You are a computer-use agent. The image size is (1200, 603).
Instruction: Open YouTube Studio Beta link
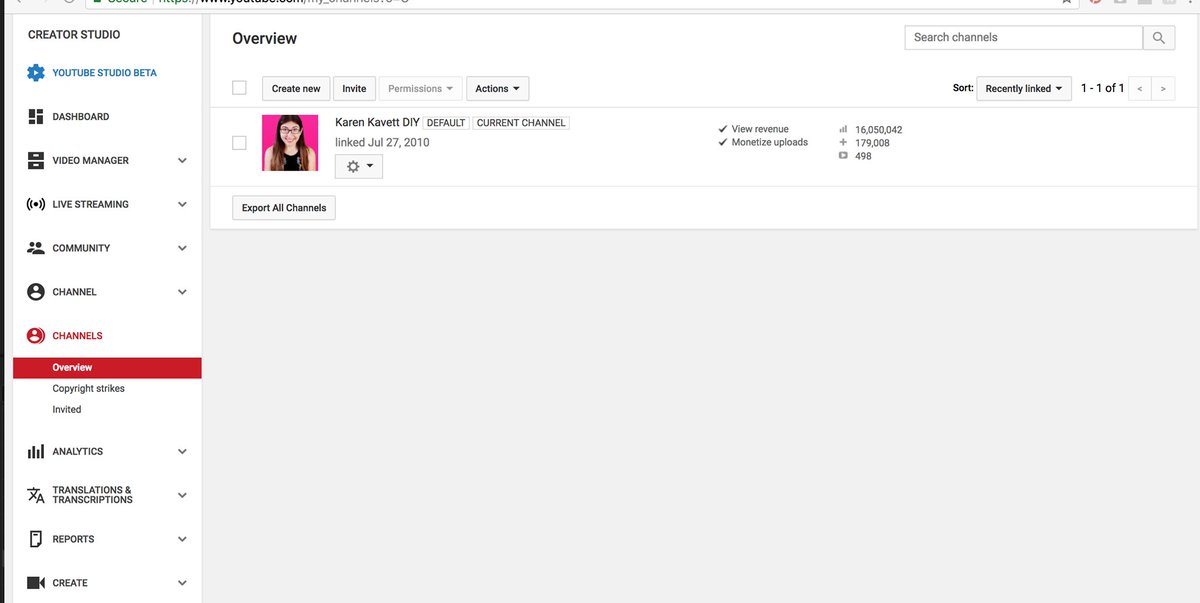105,73
